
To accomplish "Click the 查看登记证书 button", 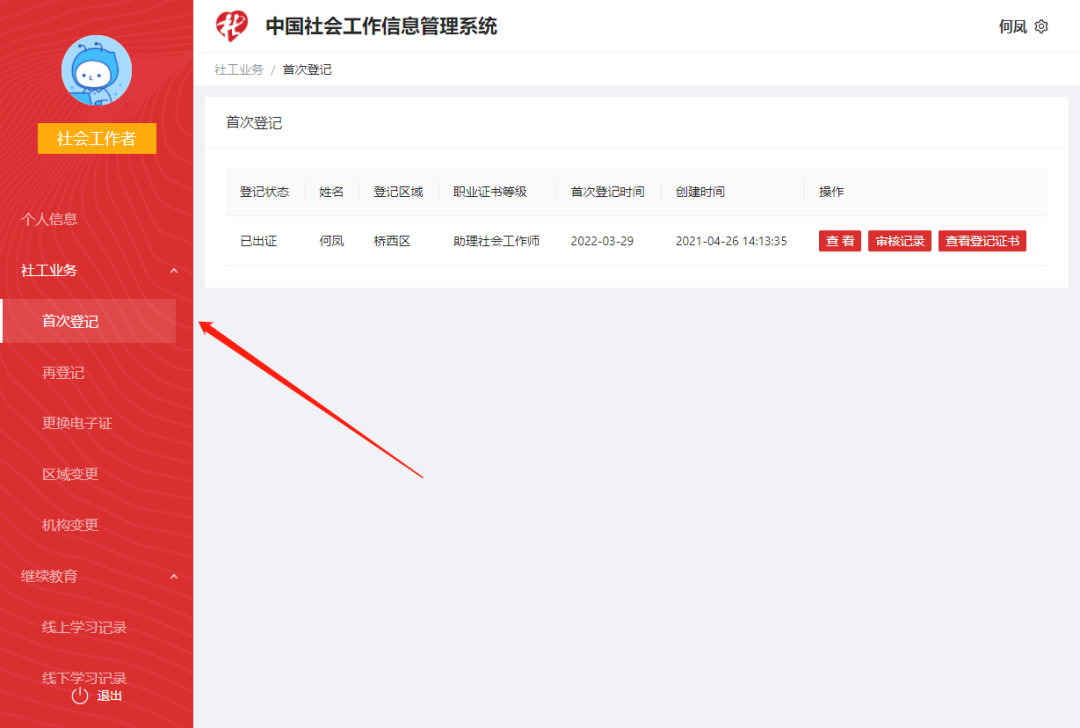I will point(982,241).
